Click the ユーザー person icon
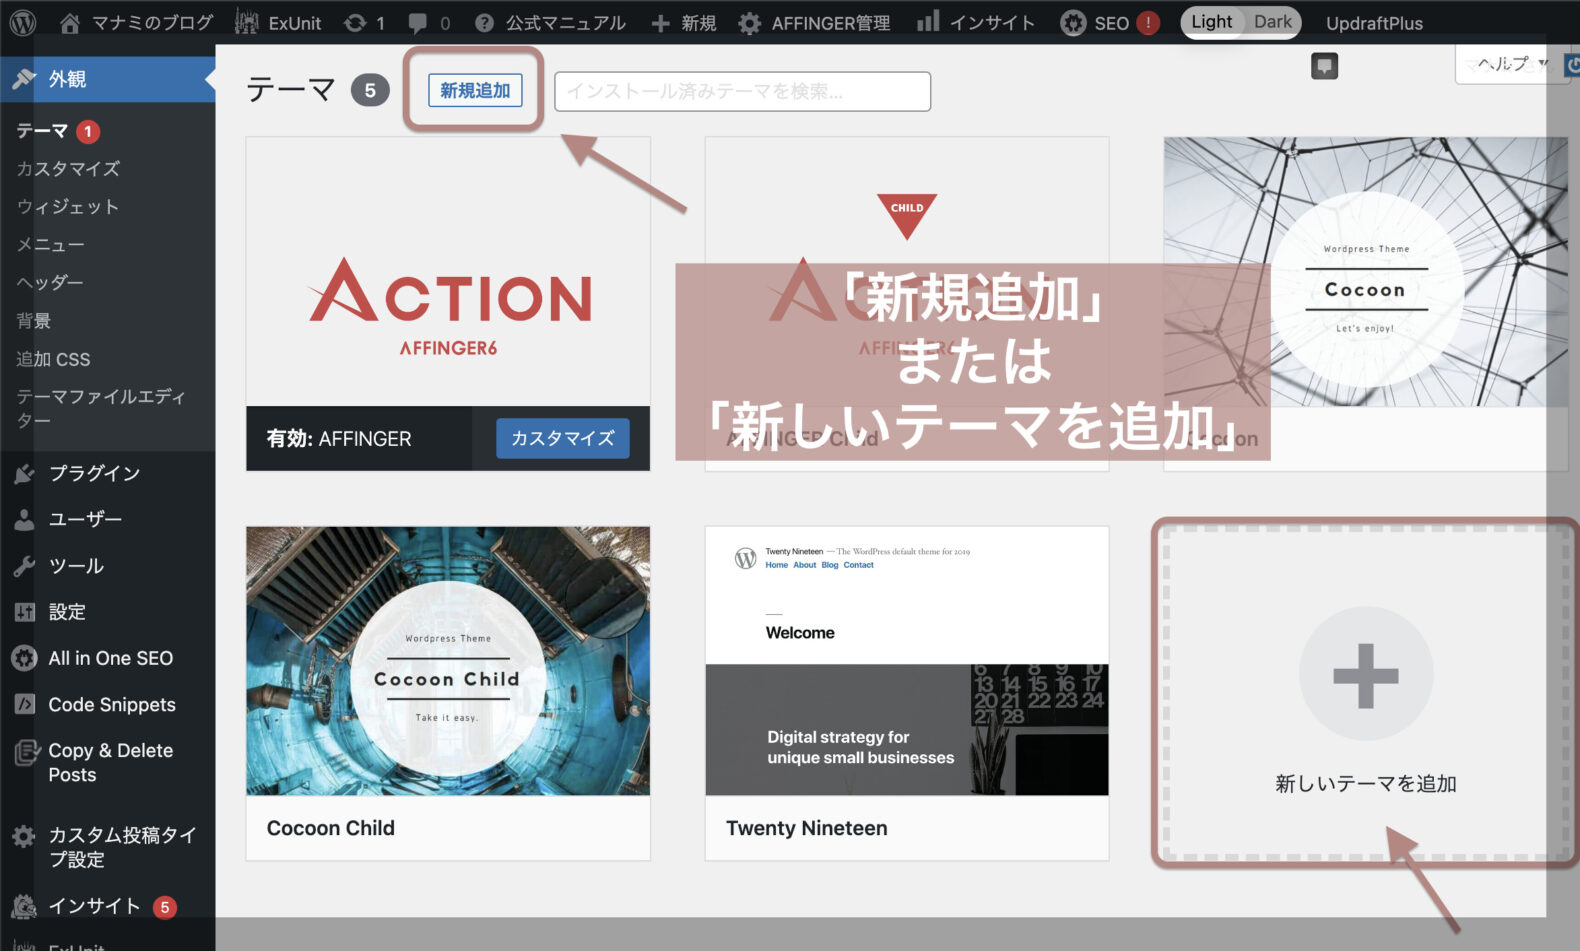The height and width of the screenshot is (951, 1580). pos(24,519)
